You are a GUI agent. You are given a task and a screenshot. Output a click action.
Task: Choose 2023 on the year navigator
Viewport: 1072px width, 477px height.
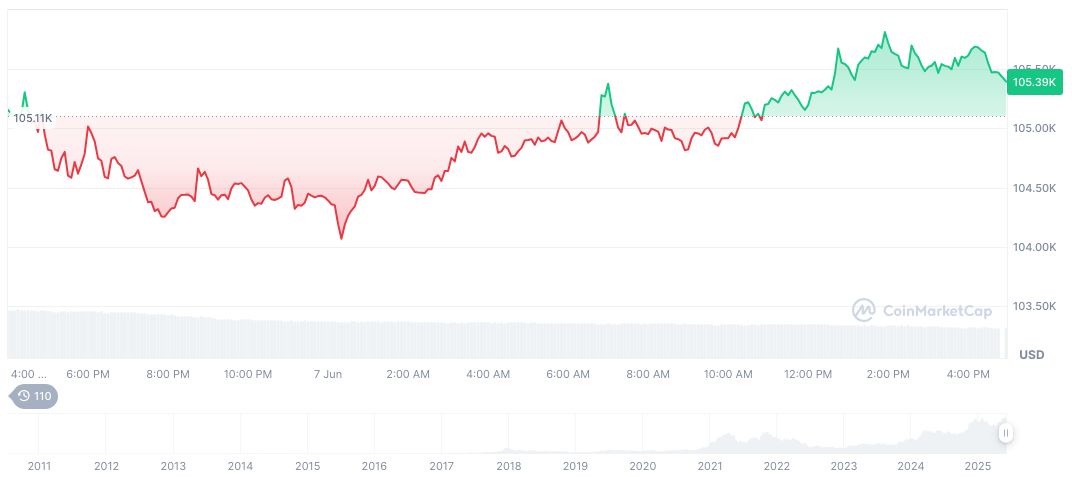coord(844,466)
